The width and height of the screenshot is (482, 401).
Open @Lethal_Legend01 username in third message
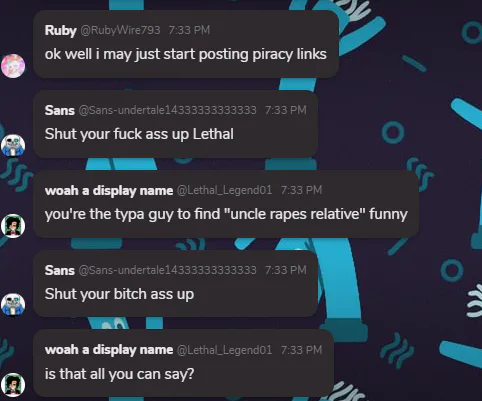[x=224, y=190]
